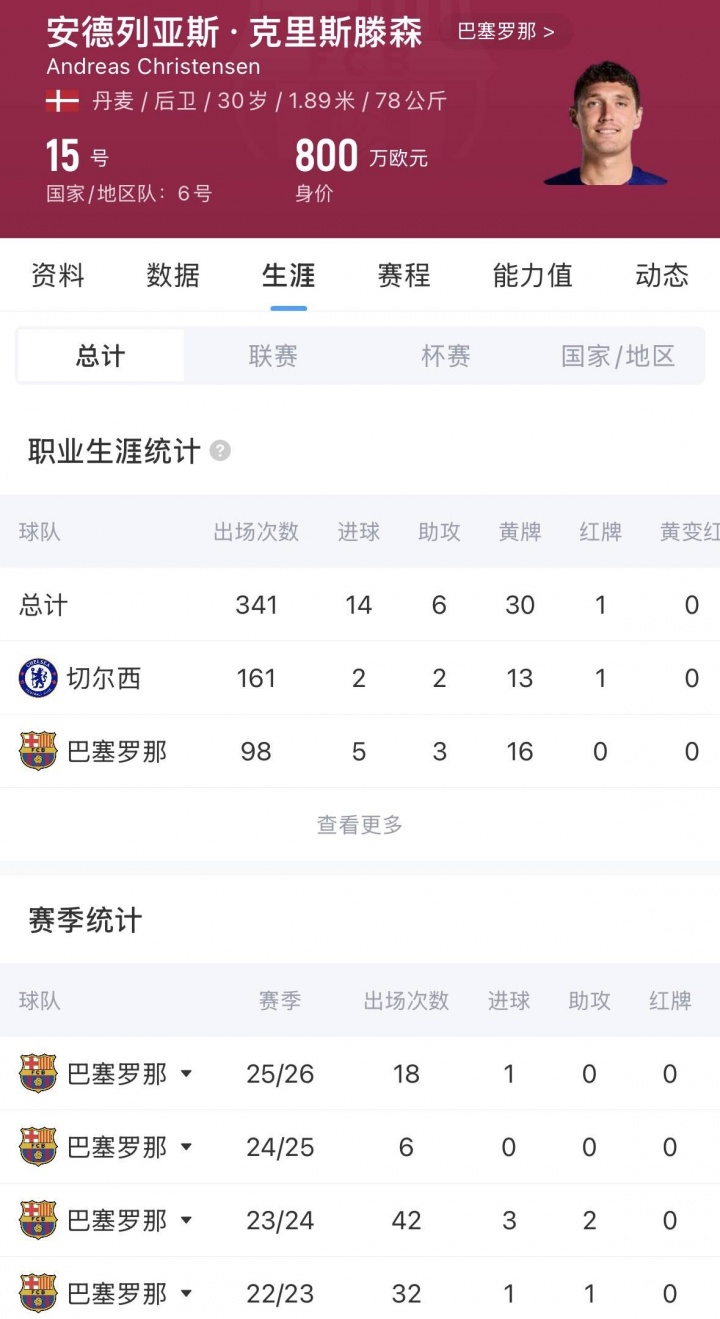720x1319 pixels.
Task: Expand the 24/25 Barcelona season dropdown
Action: pos(186,1147)
